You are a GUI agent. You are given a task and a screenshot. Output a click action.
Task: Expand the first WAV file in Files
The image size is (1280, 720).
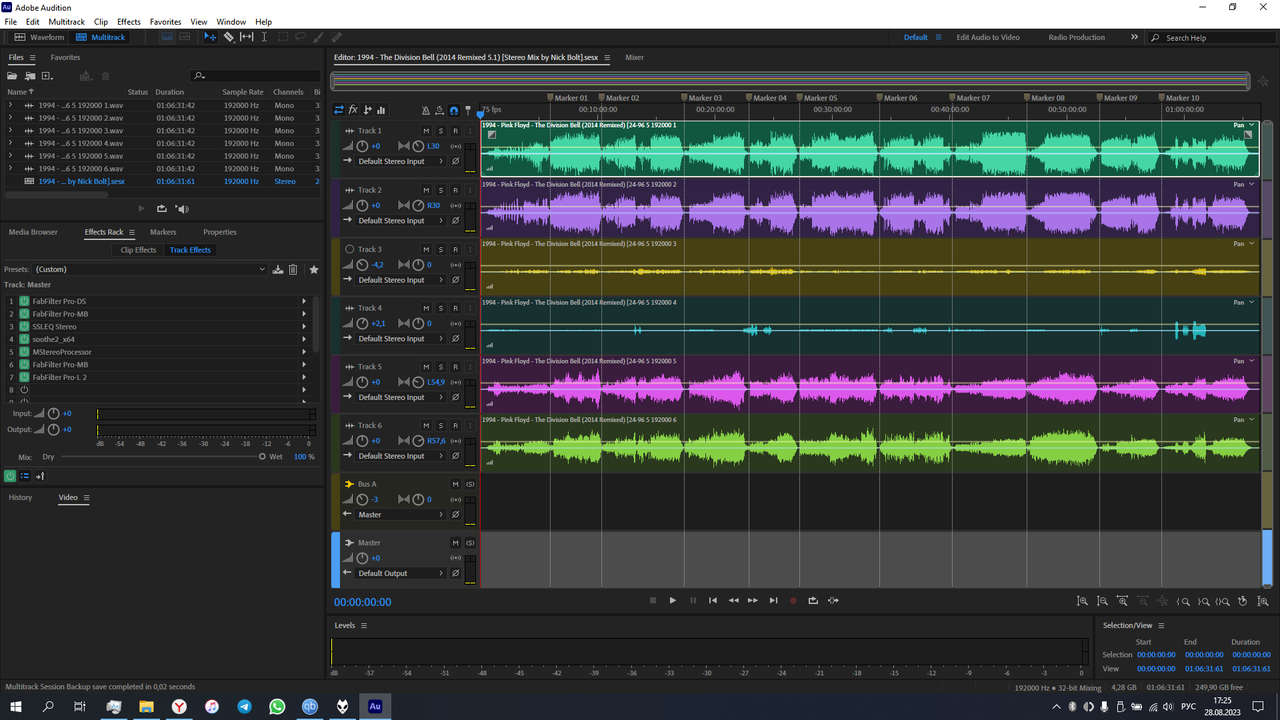11,105
